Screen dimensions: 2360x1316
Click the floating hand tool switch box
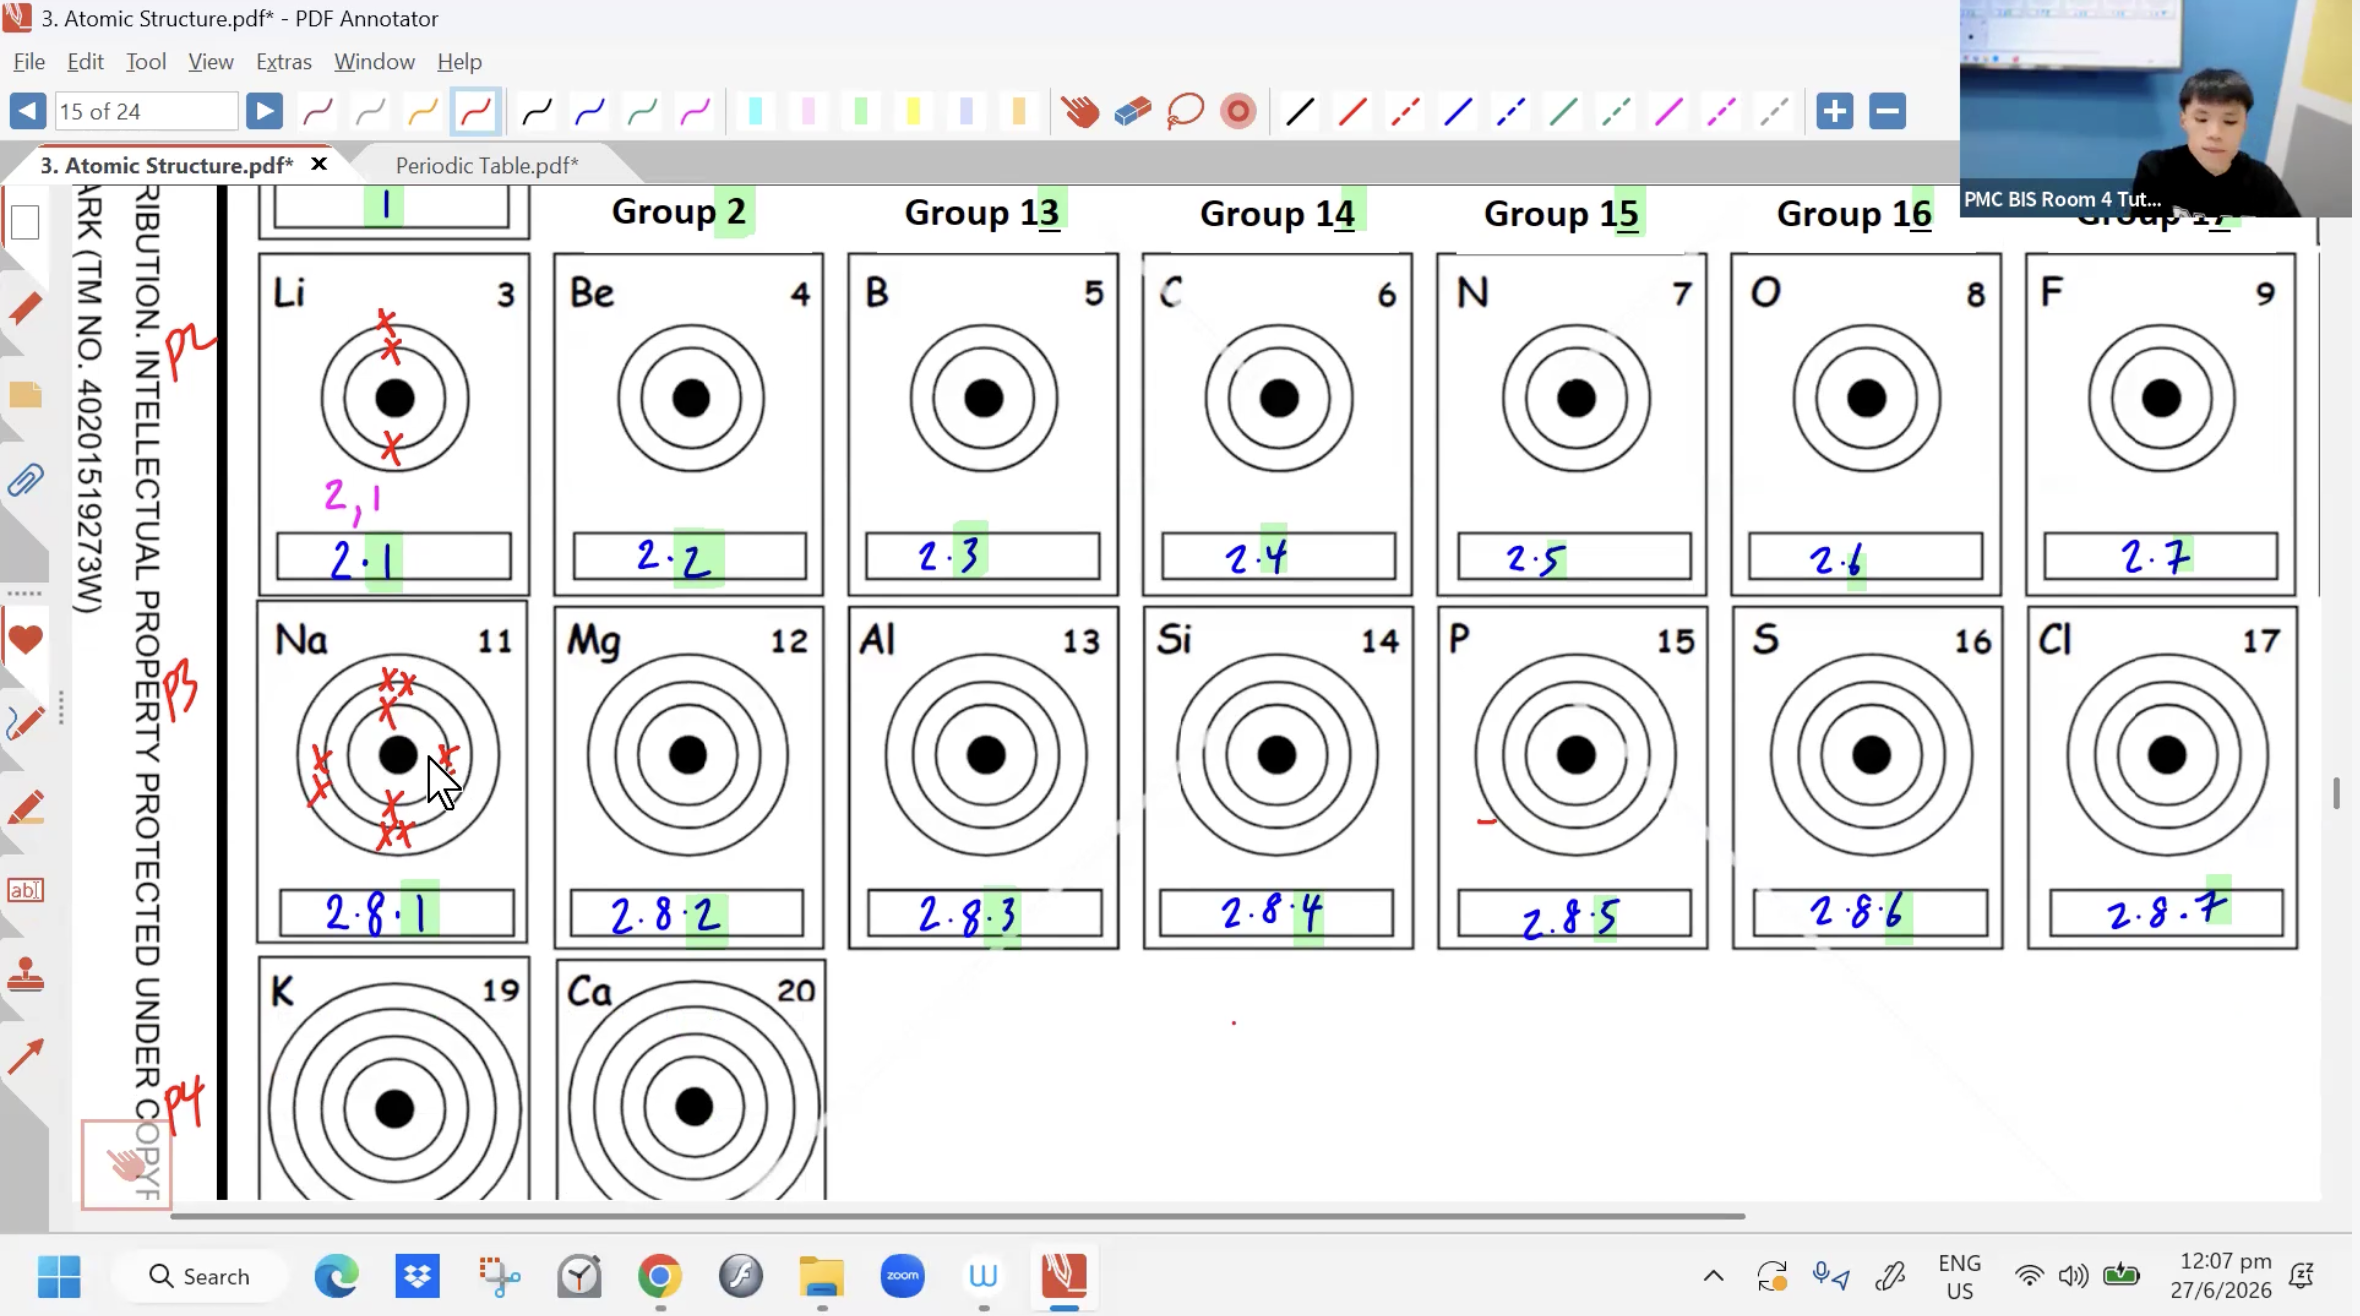coord(126,1164)
